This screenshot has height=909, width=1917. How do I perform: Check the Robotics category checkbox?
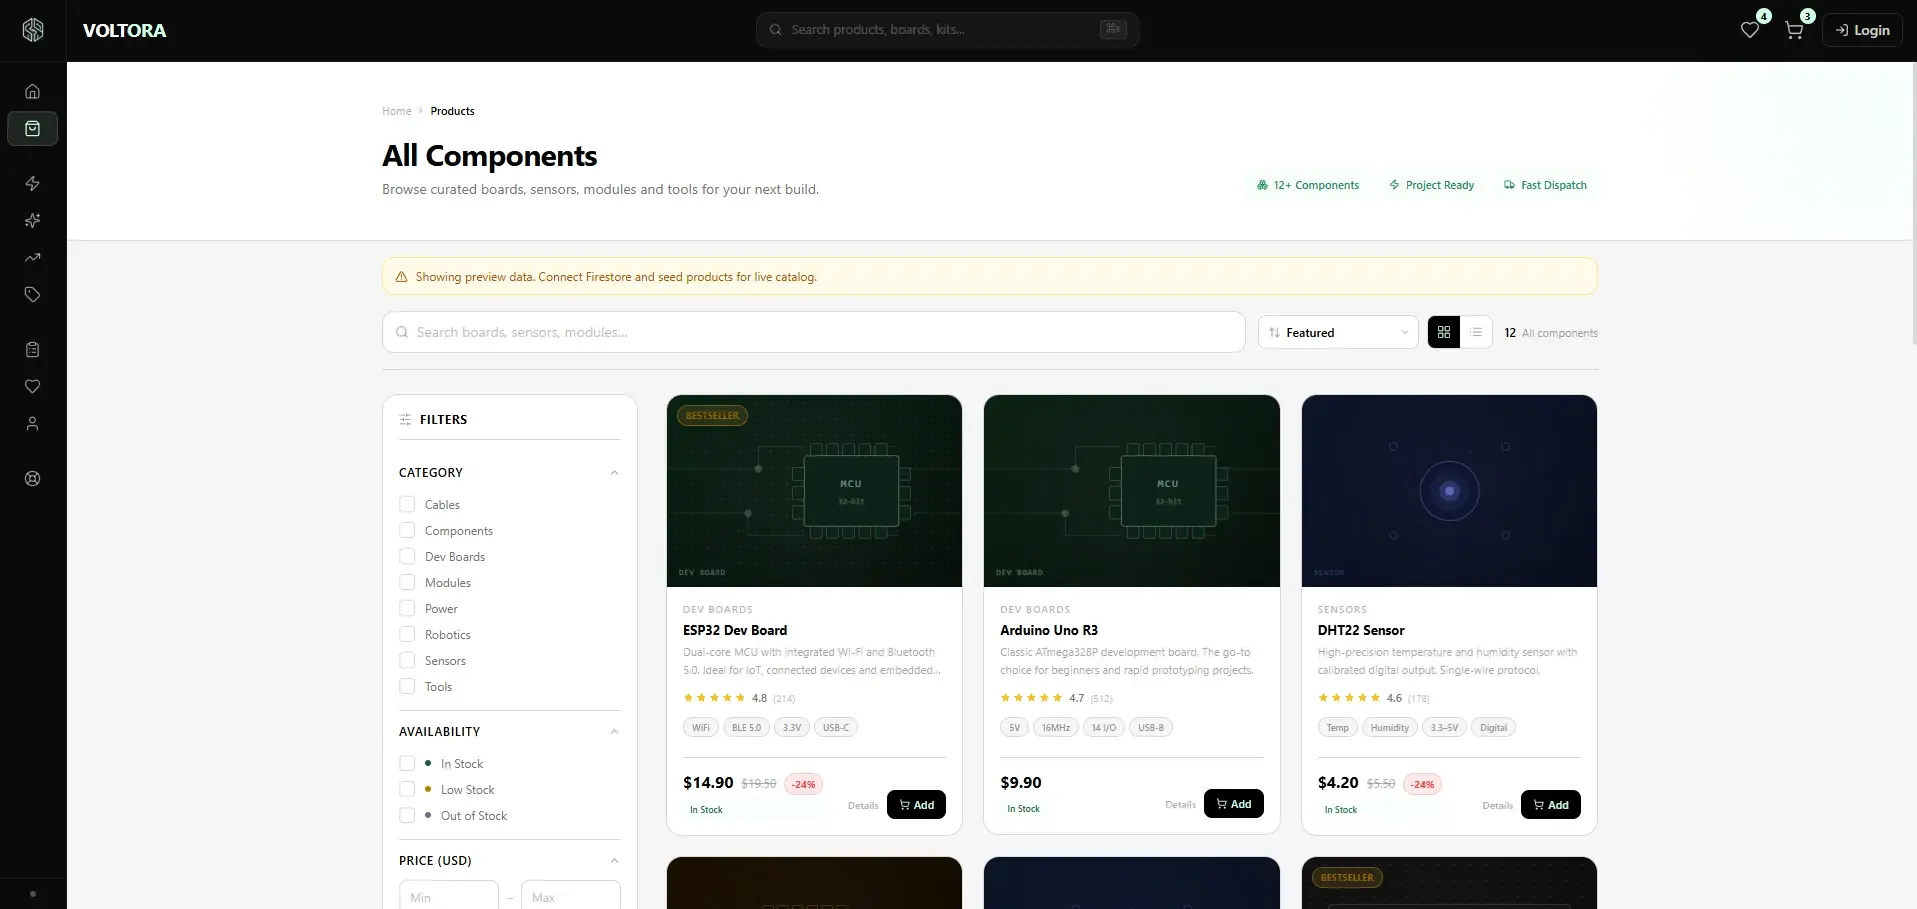click(407, 634)
